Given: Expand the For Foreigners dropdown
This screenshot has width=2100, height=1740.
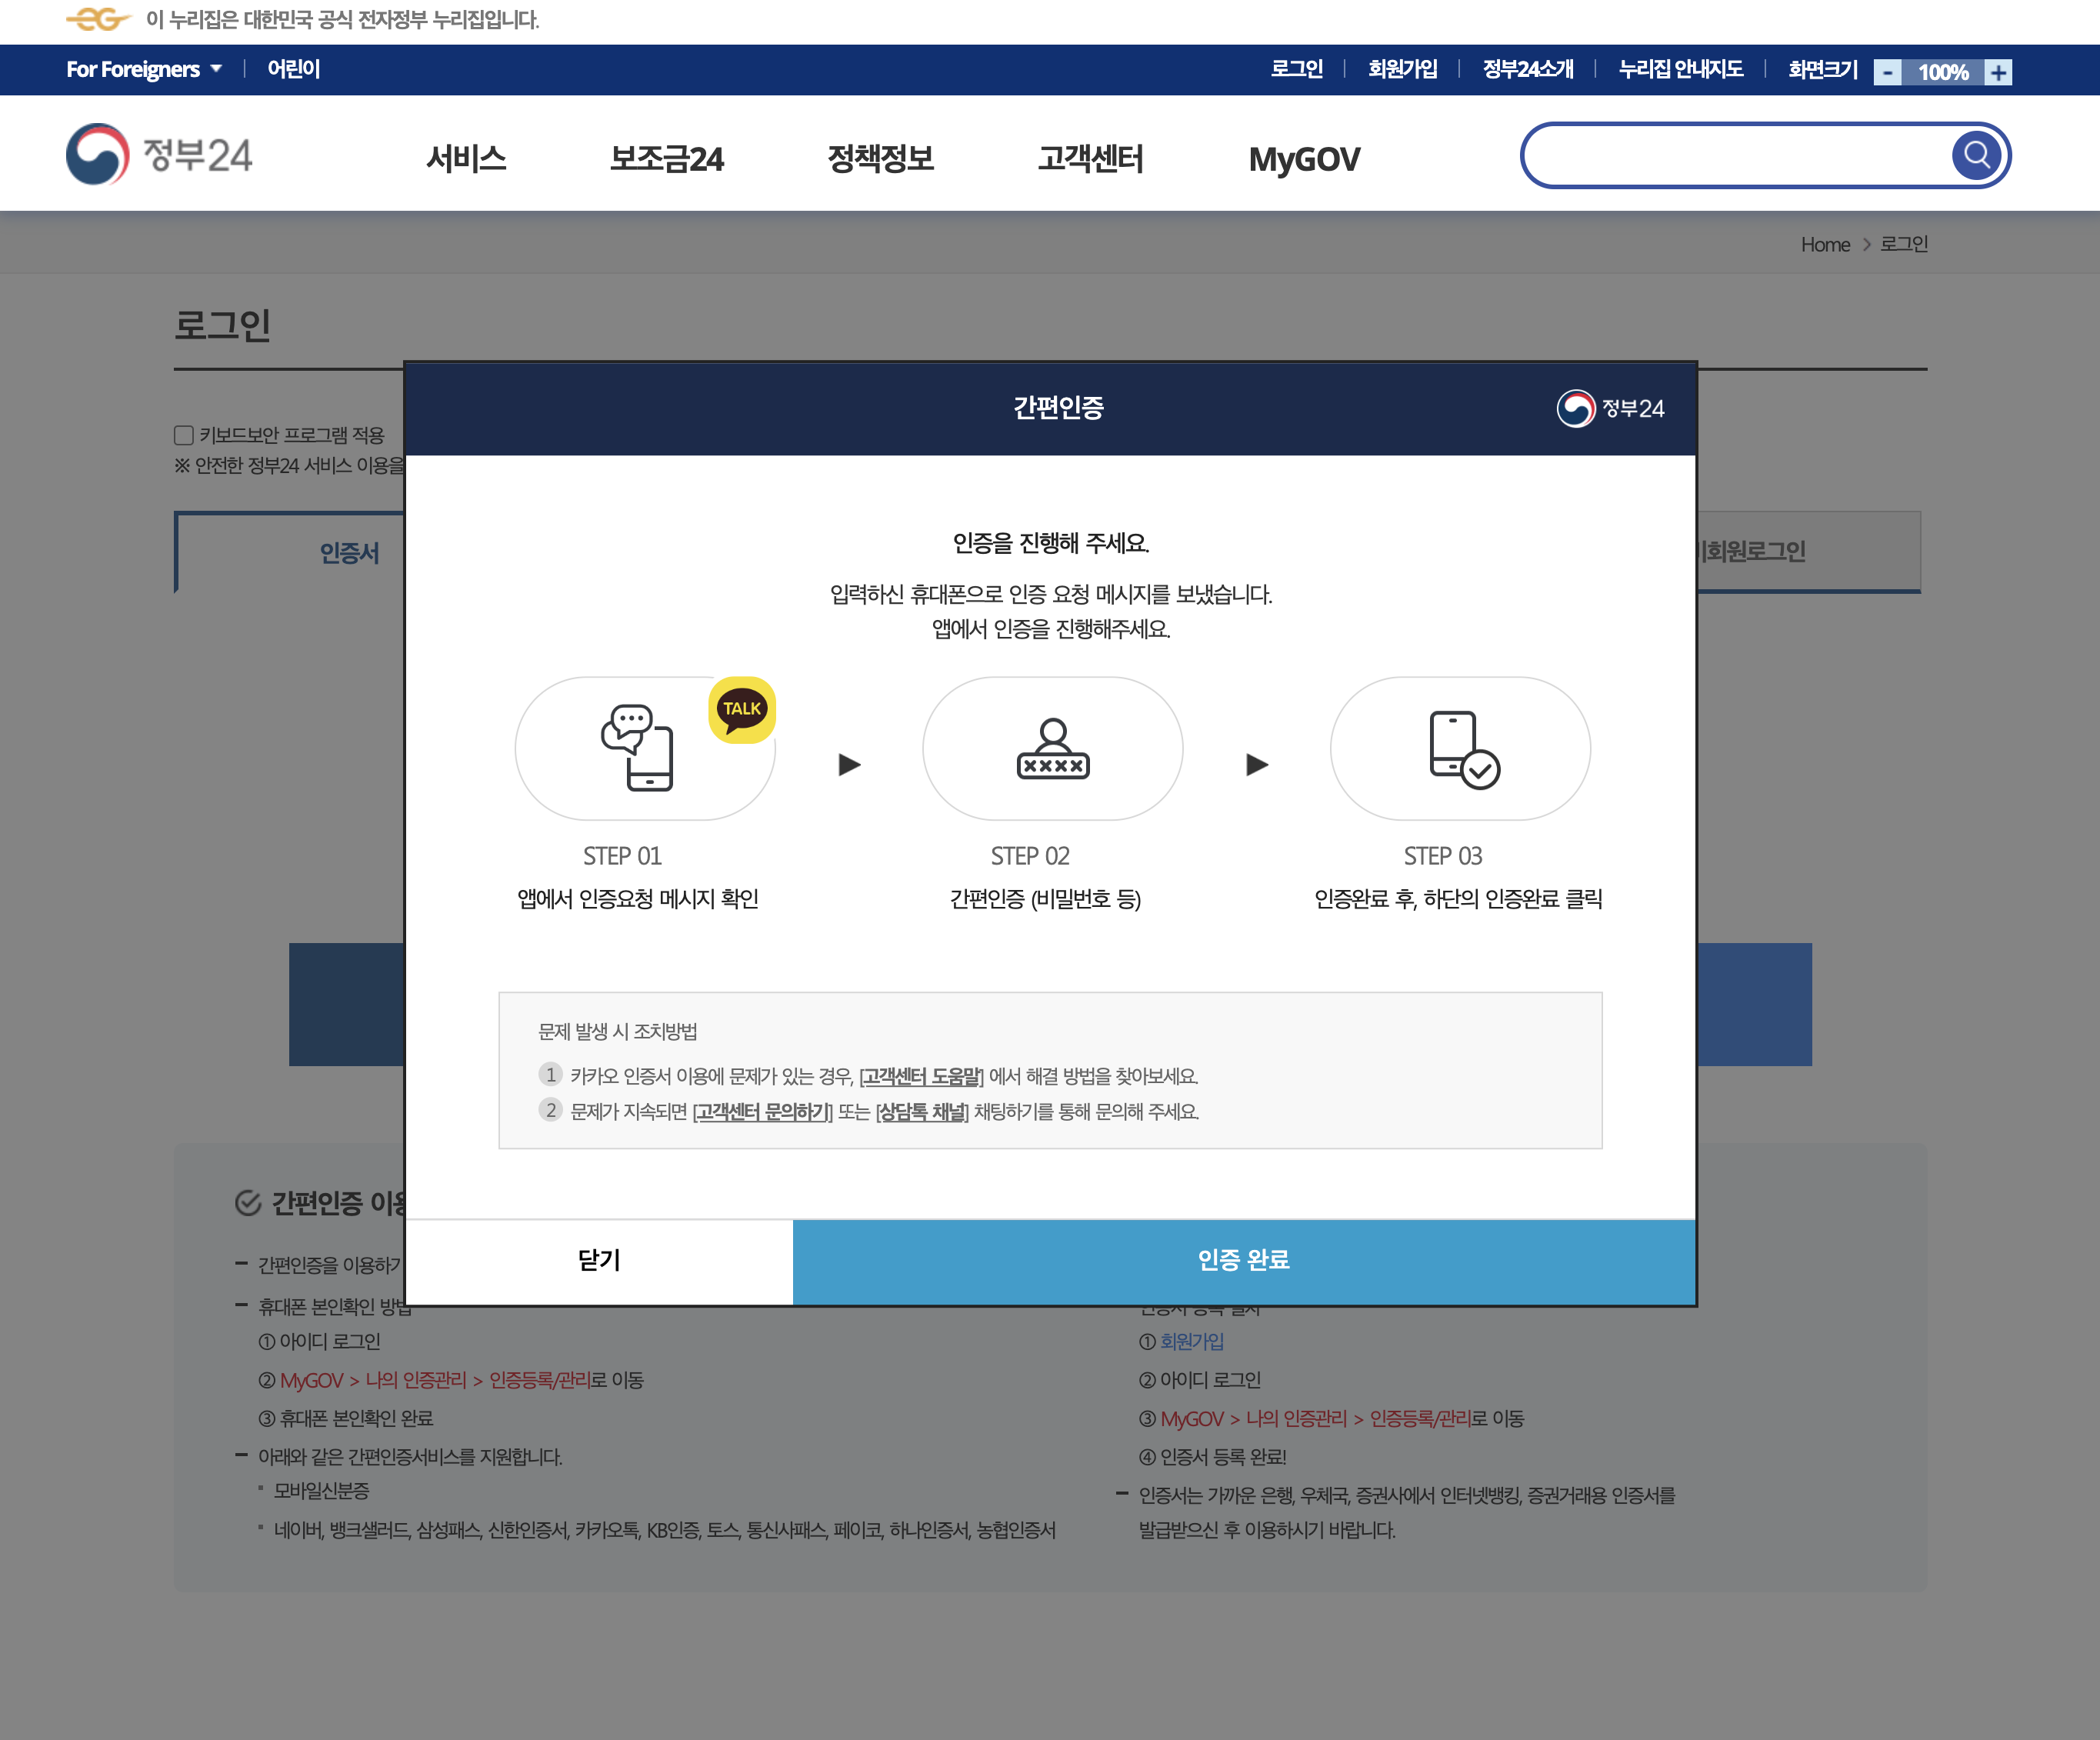Looking at the screenshot, I should coord(144,69).
